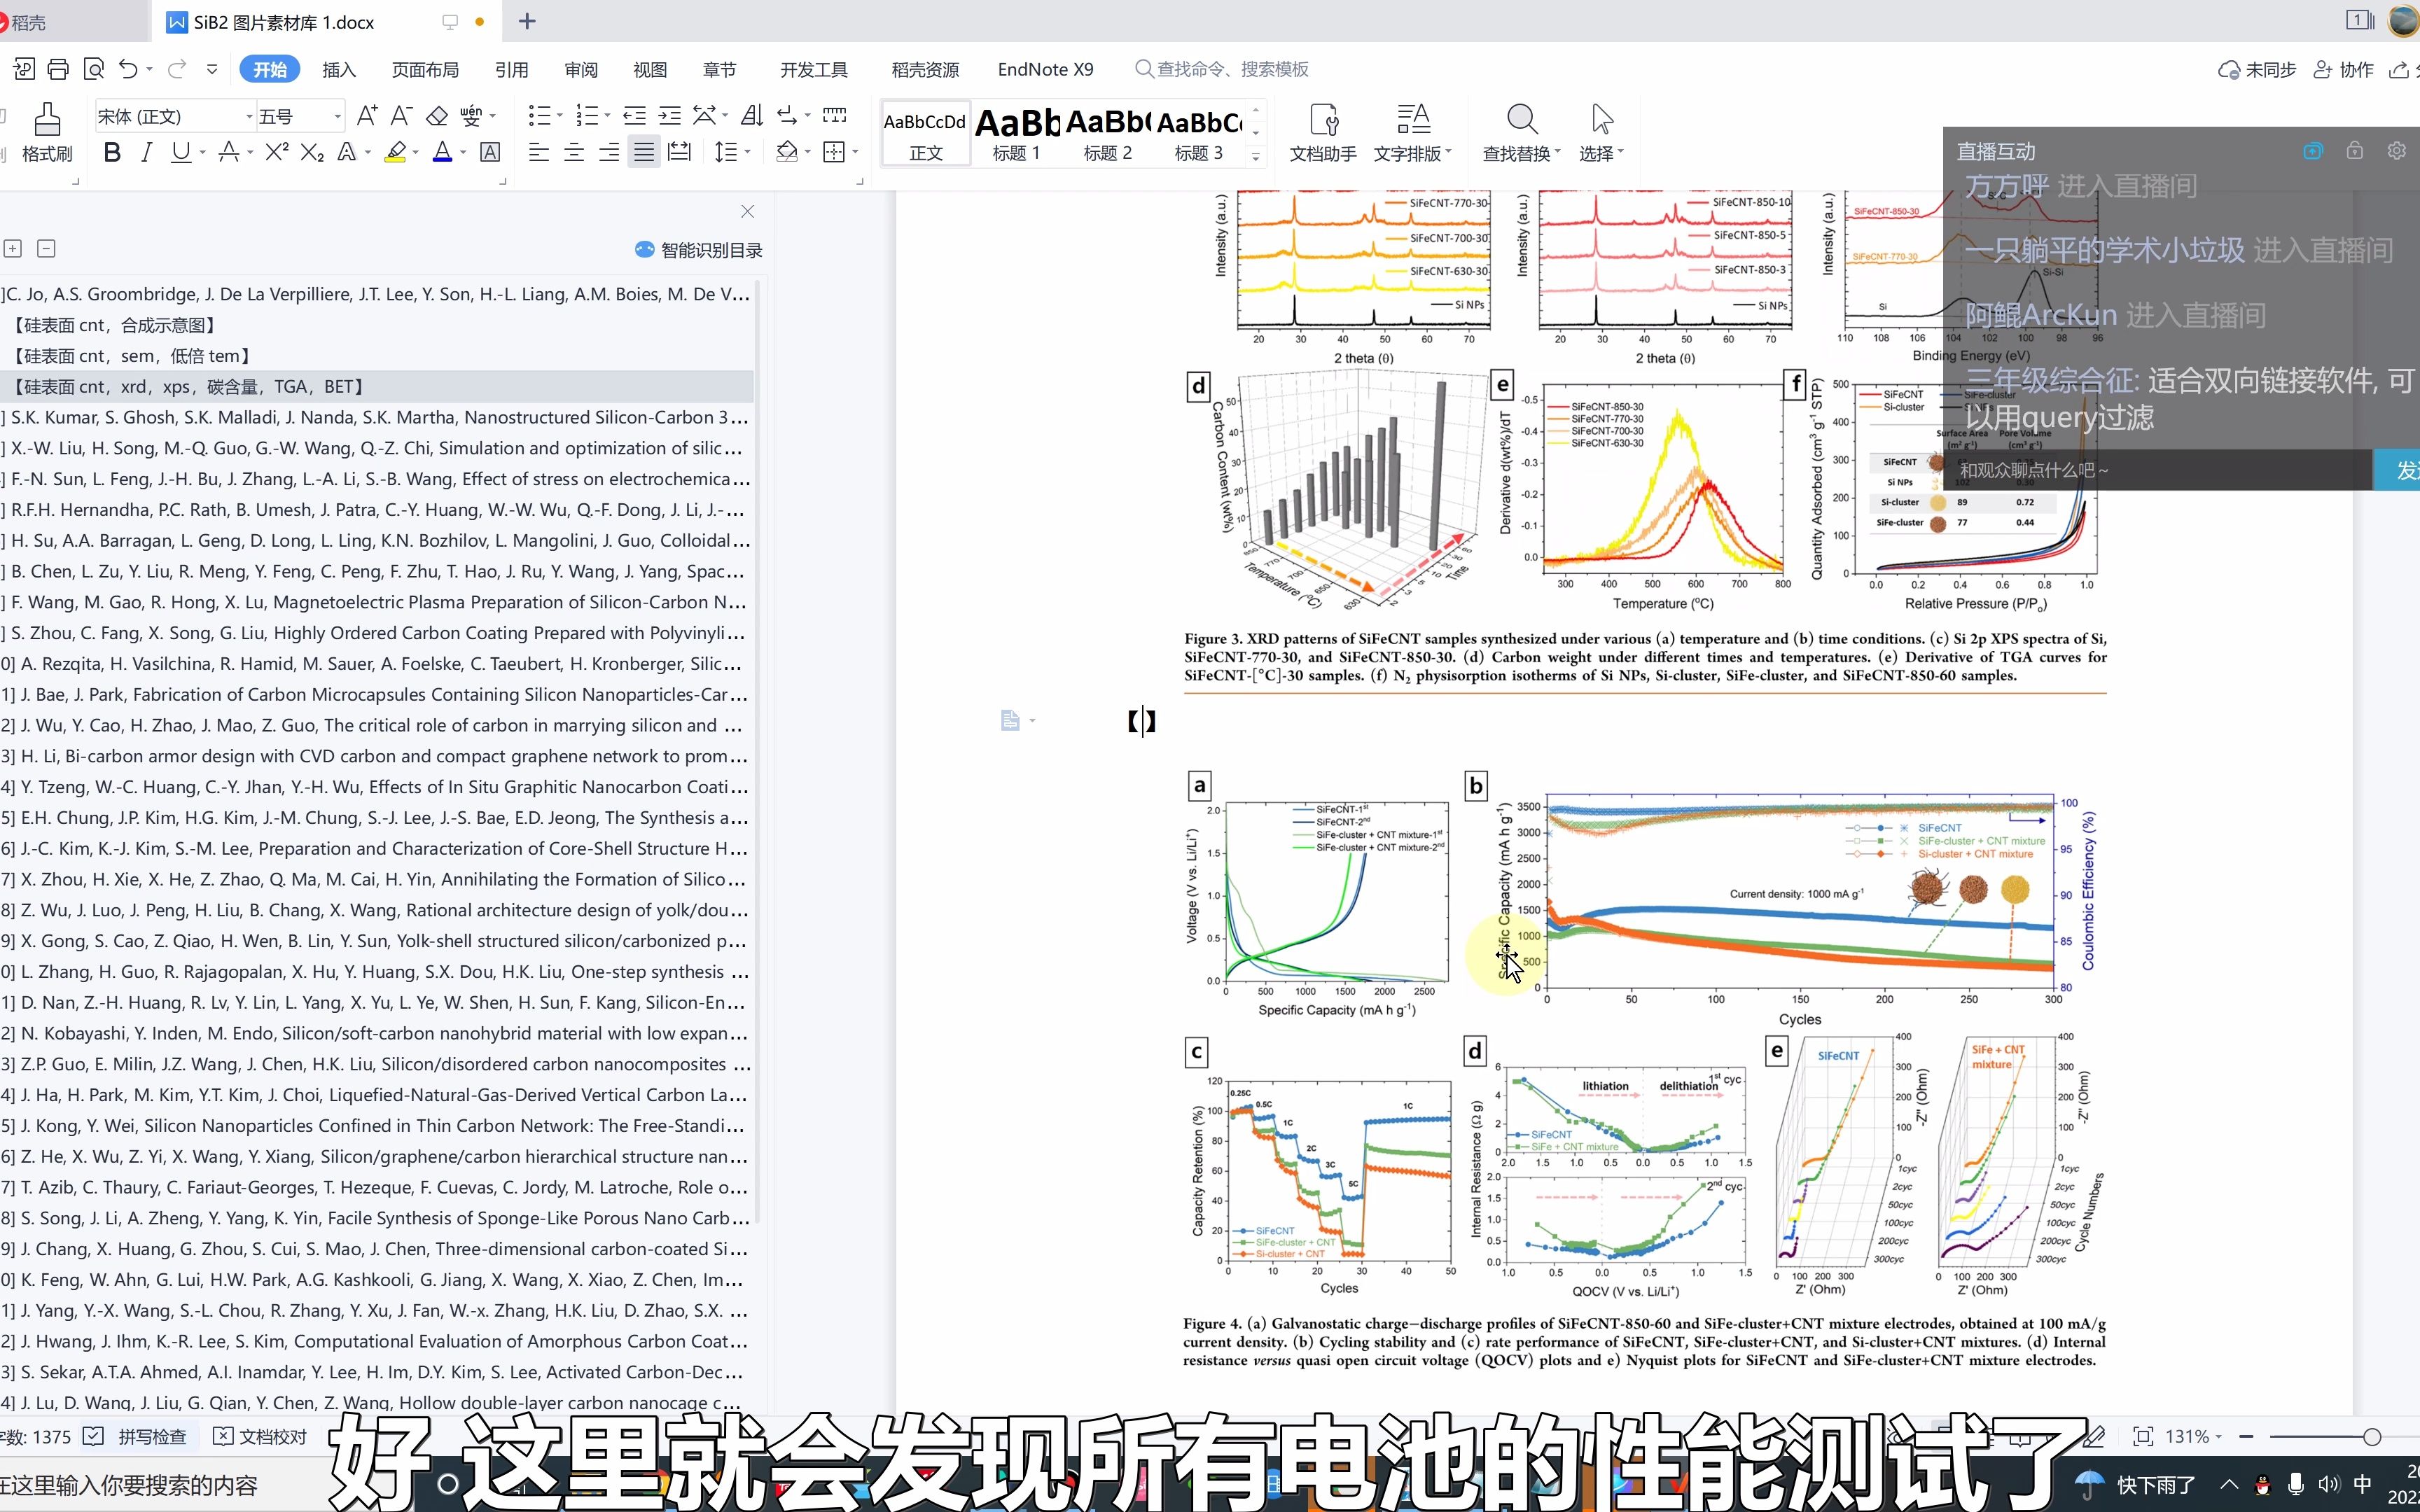The image size is (2420, 1512).
Task: Expand bullet list options
Action: [x=559, y=116]
